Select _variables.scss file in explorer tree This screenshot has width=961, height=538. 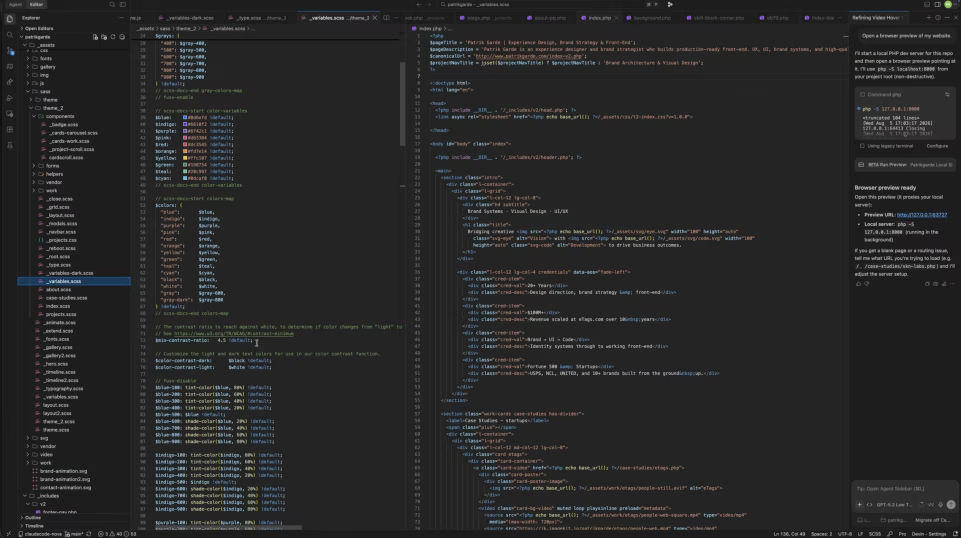(x=74, y=281)
